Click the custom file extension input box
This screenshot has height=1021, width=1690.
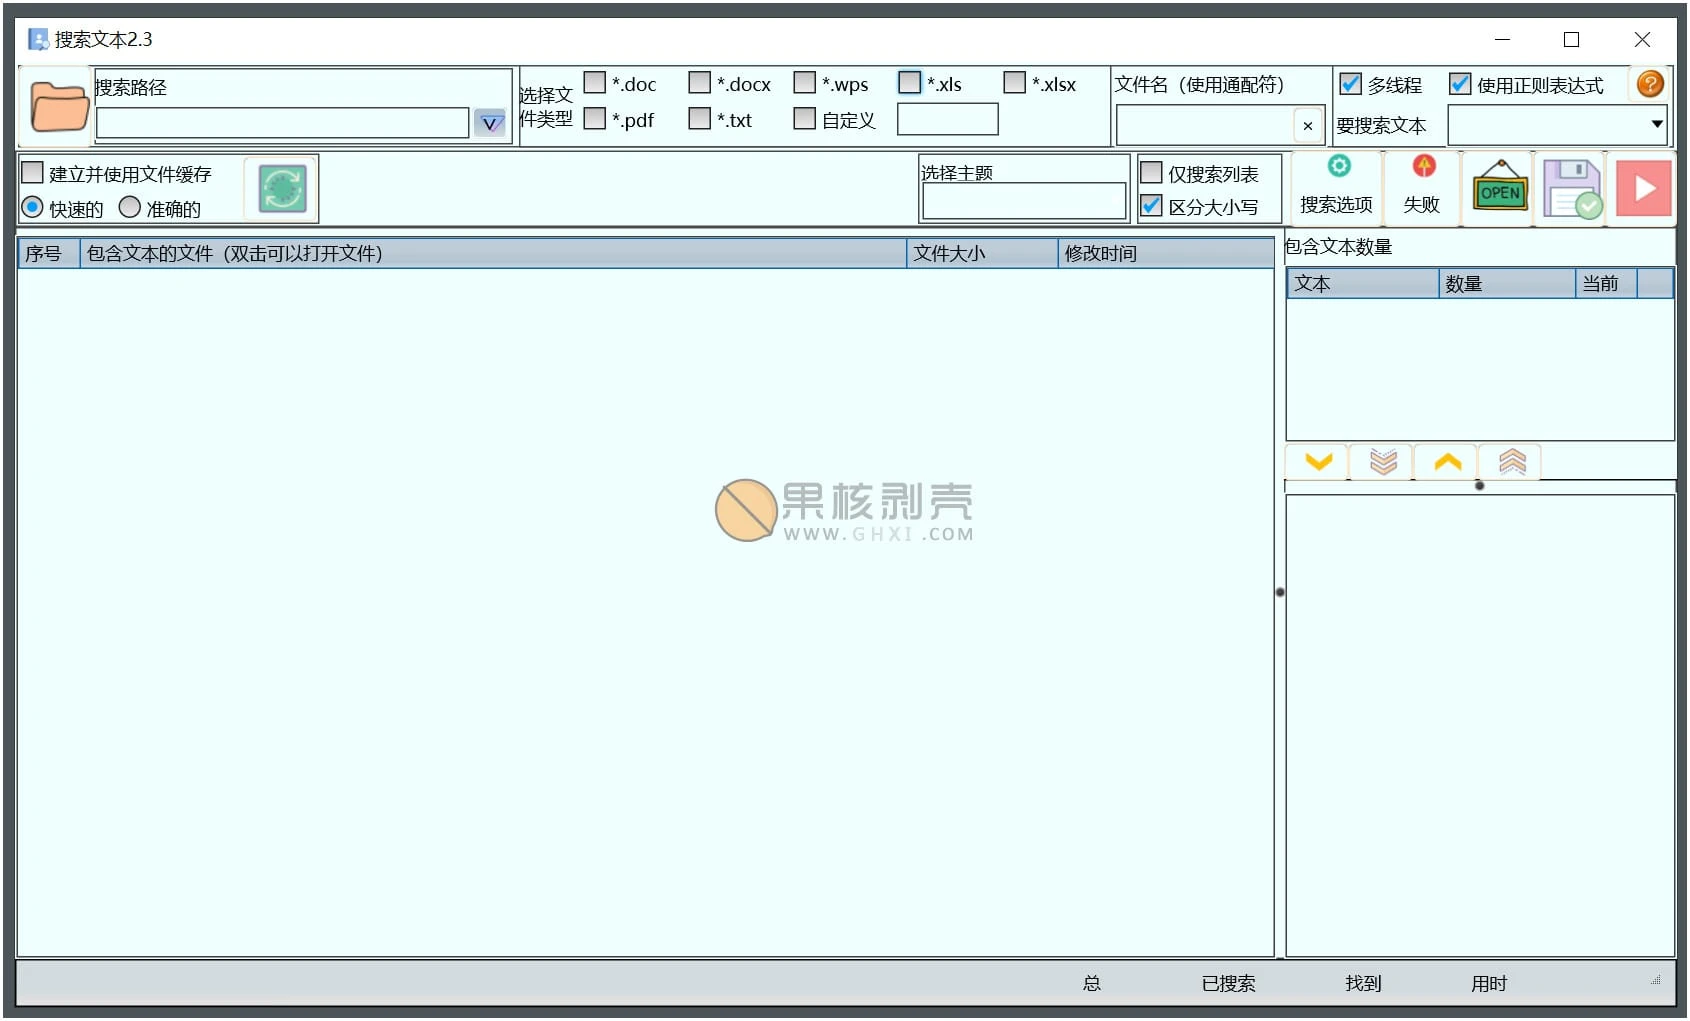948,119
